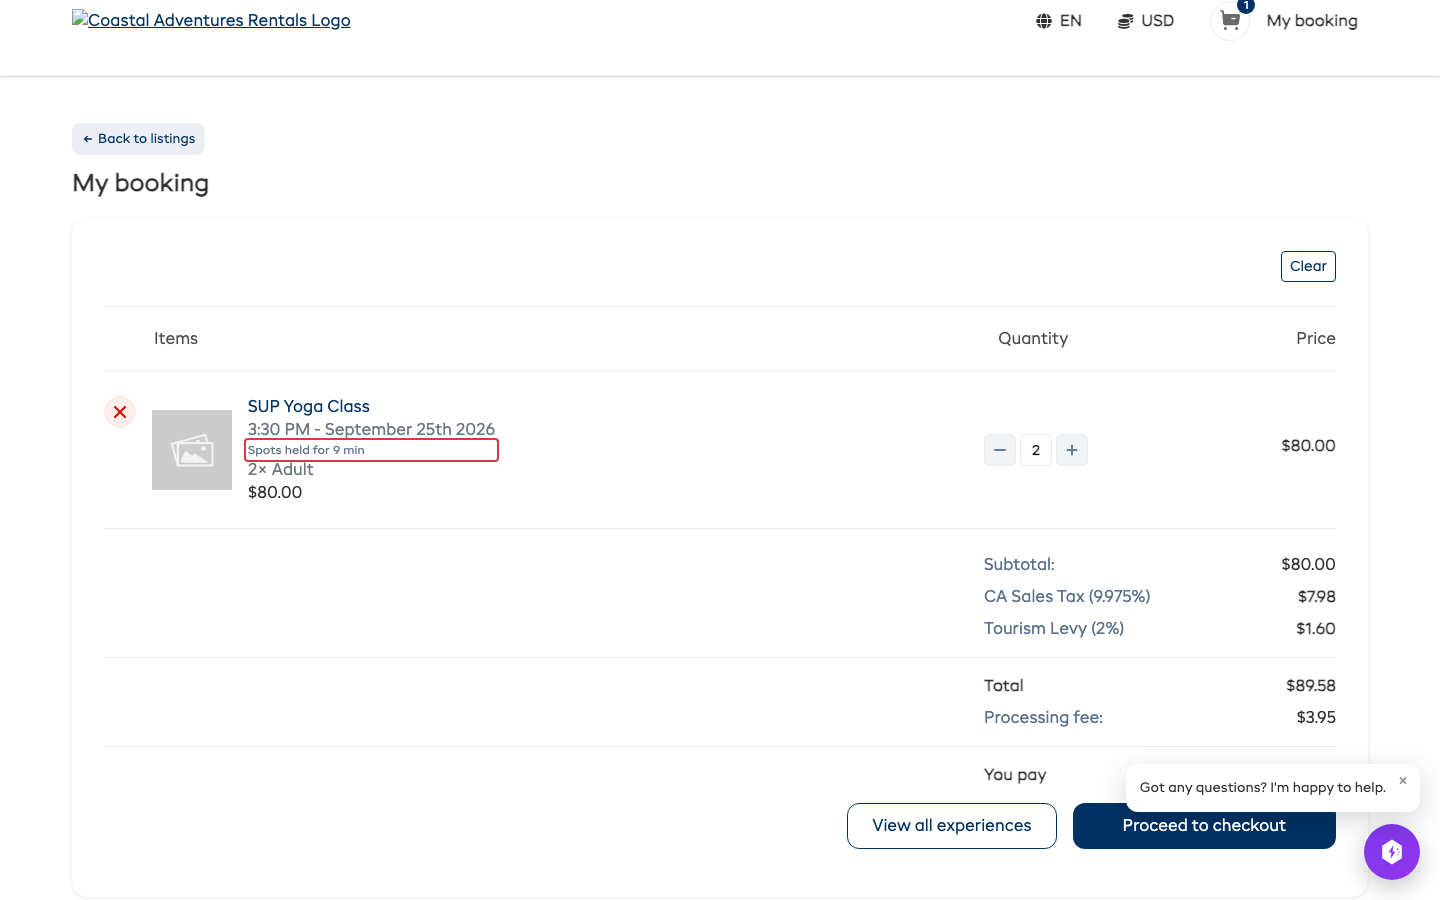Click the 'Subtotal:' label
Image resolution: width=1440 pixels, height=900 pixels.
pos(1019,564)
